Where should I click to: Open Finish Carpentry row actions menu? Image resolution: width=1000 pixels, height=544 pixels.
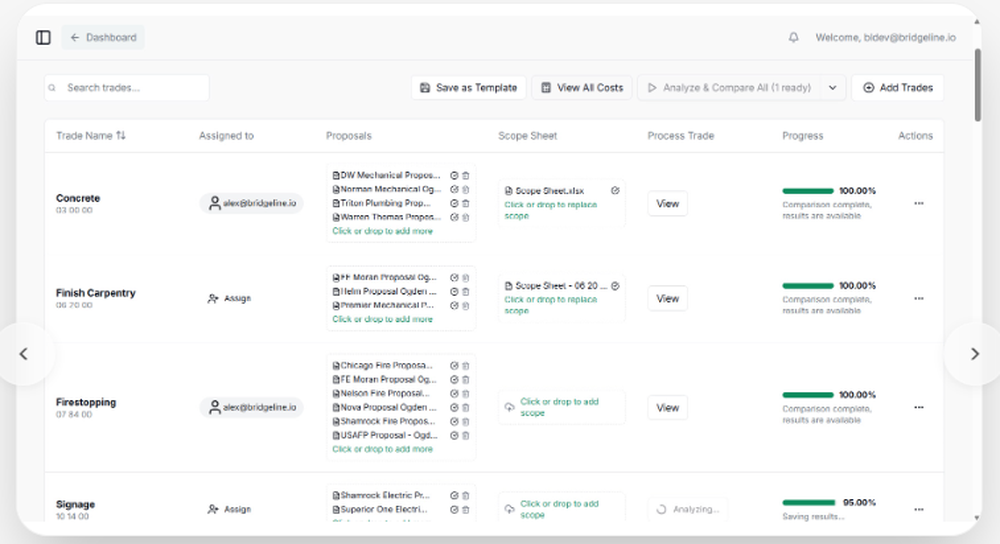918,298
